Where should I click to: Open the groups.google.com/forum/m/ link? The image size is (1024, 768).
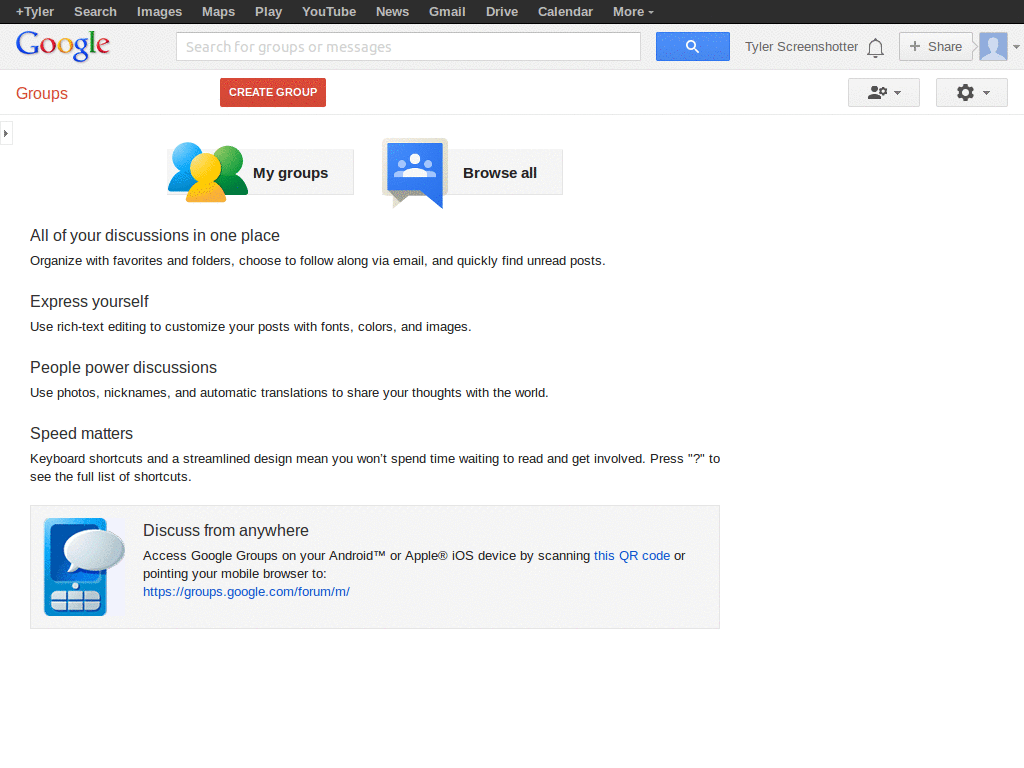point(246,592)
